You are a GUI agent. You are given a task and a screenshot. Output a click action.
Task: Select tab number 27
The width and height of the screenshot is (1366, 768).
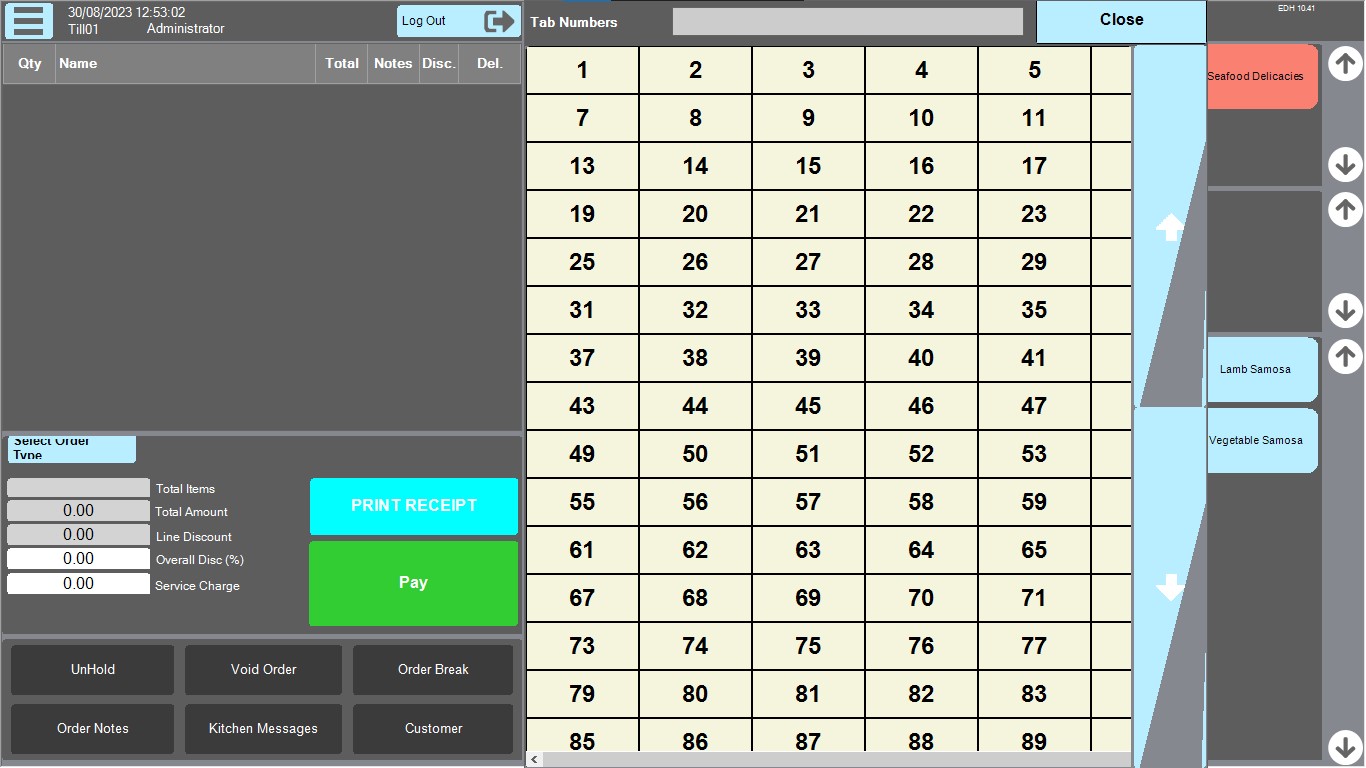tap(808, 262)
